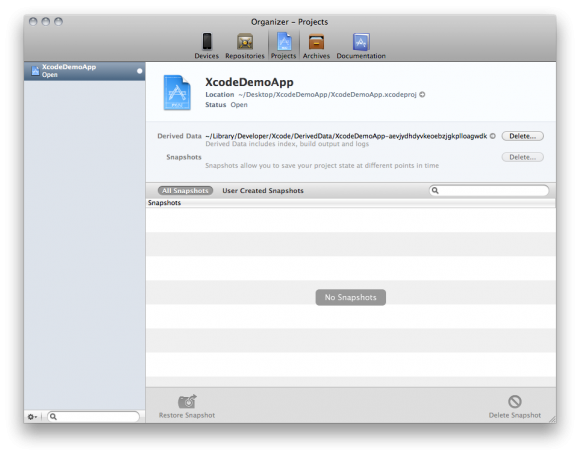580x456 pixels.
Task: Focus the snapshots search field
Action: [x=489, y=190]
